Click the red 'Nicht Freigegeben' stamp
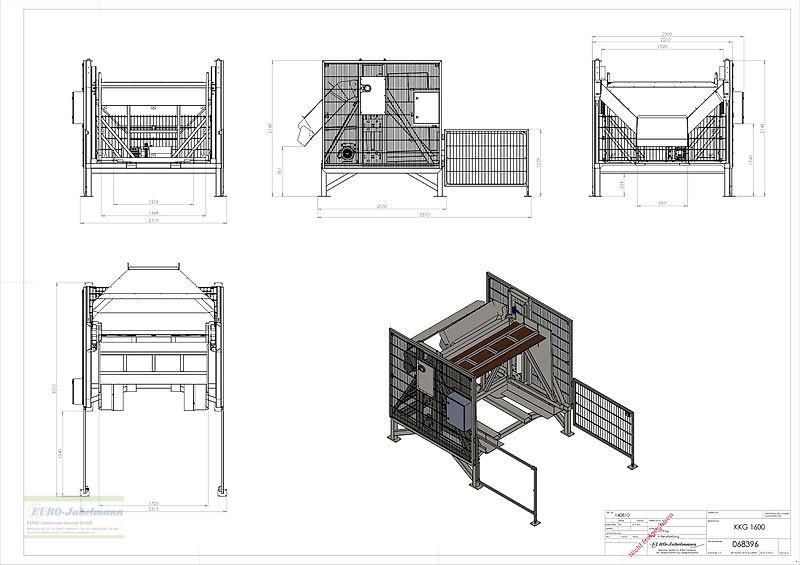 [649, 532]
